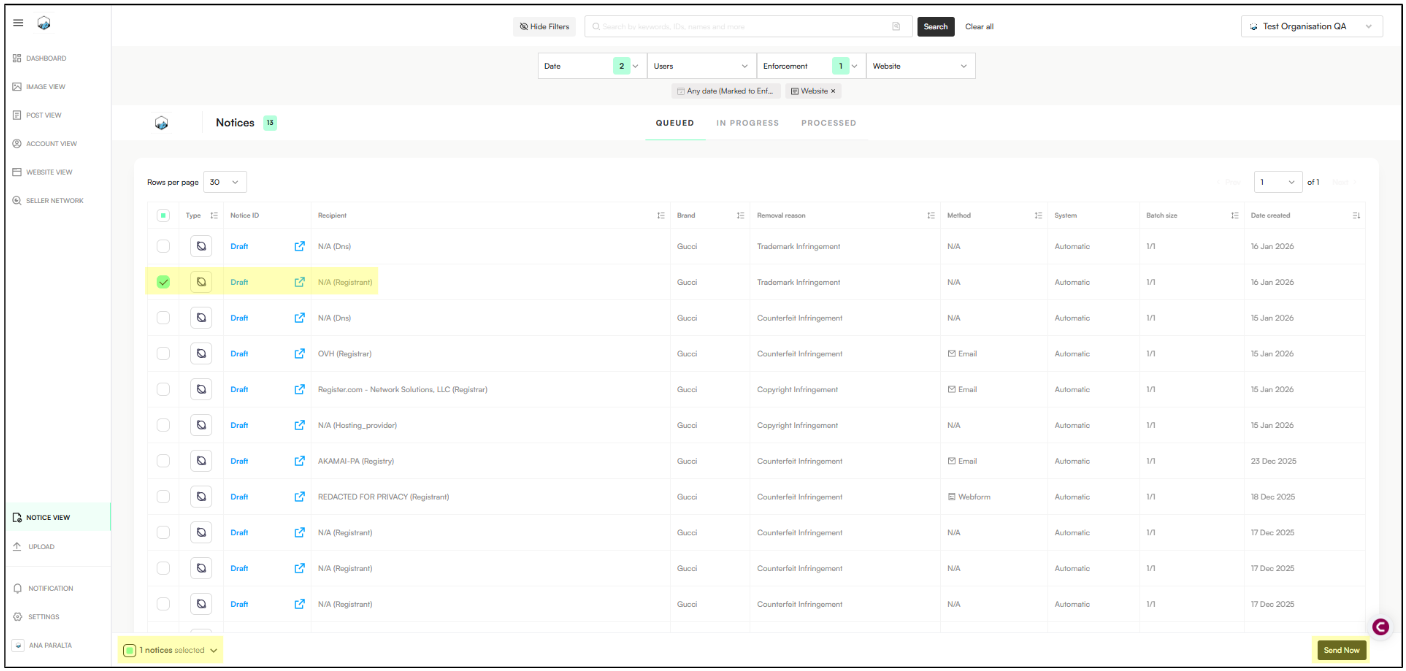Open external link for N/A (Hosting_provider) notice
Image resolution: width=1406 pixels, height=671 pixels.
click(x=299, y=425)
